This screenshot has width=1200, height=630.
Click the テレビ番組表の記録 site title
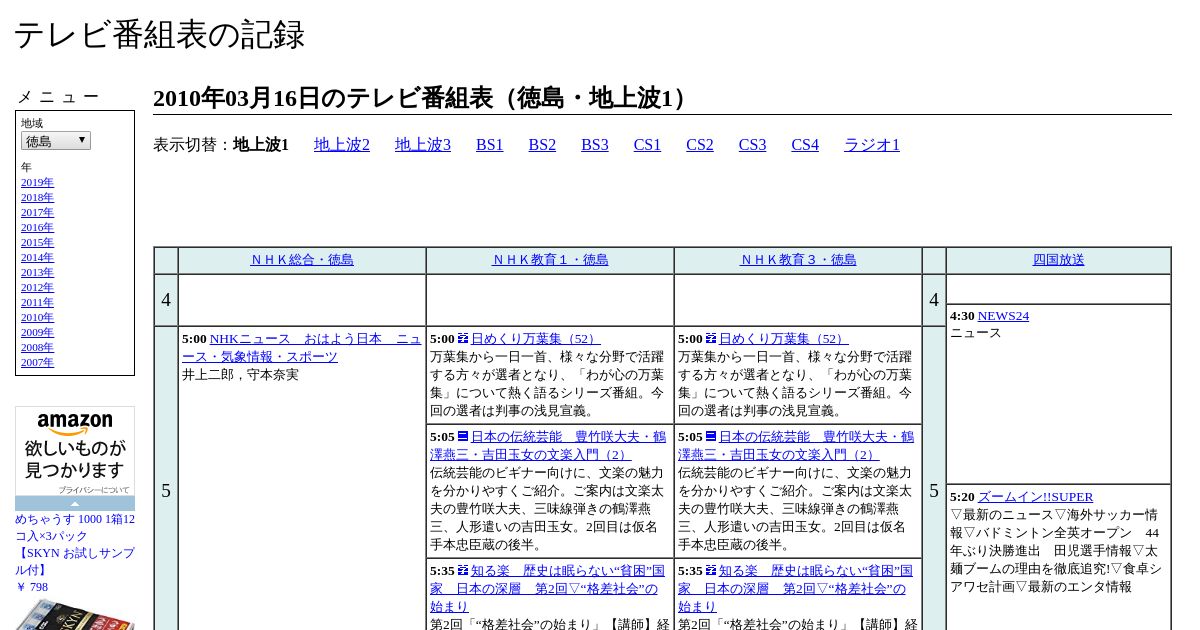coord(159,35)
